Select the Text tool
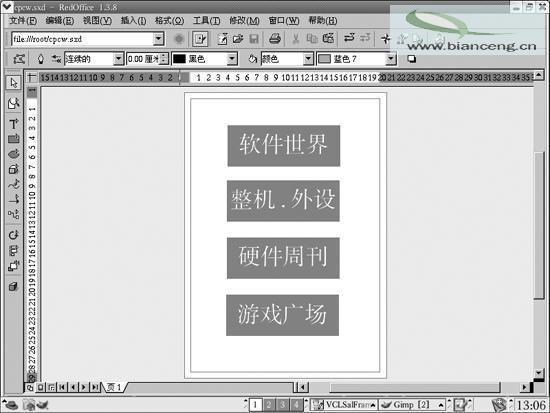 tap(14, 124)
